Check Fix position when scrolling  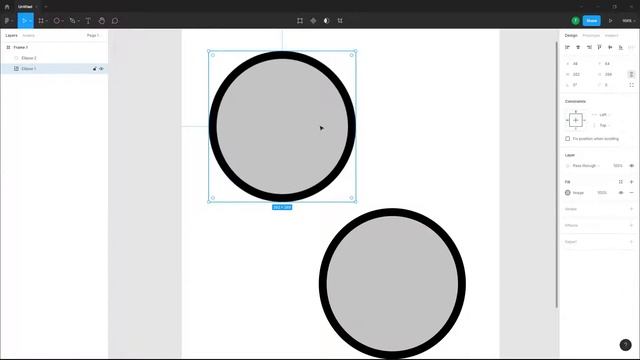coord(568,139)
